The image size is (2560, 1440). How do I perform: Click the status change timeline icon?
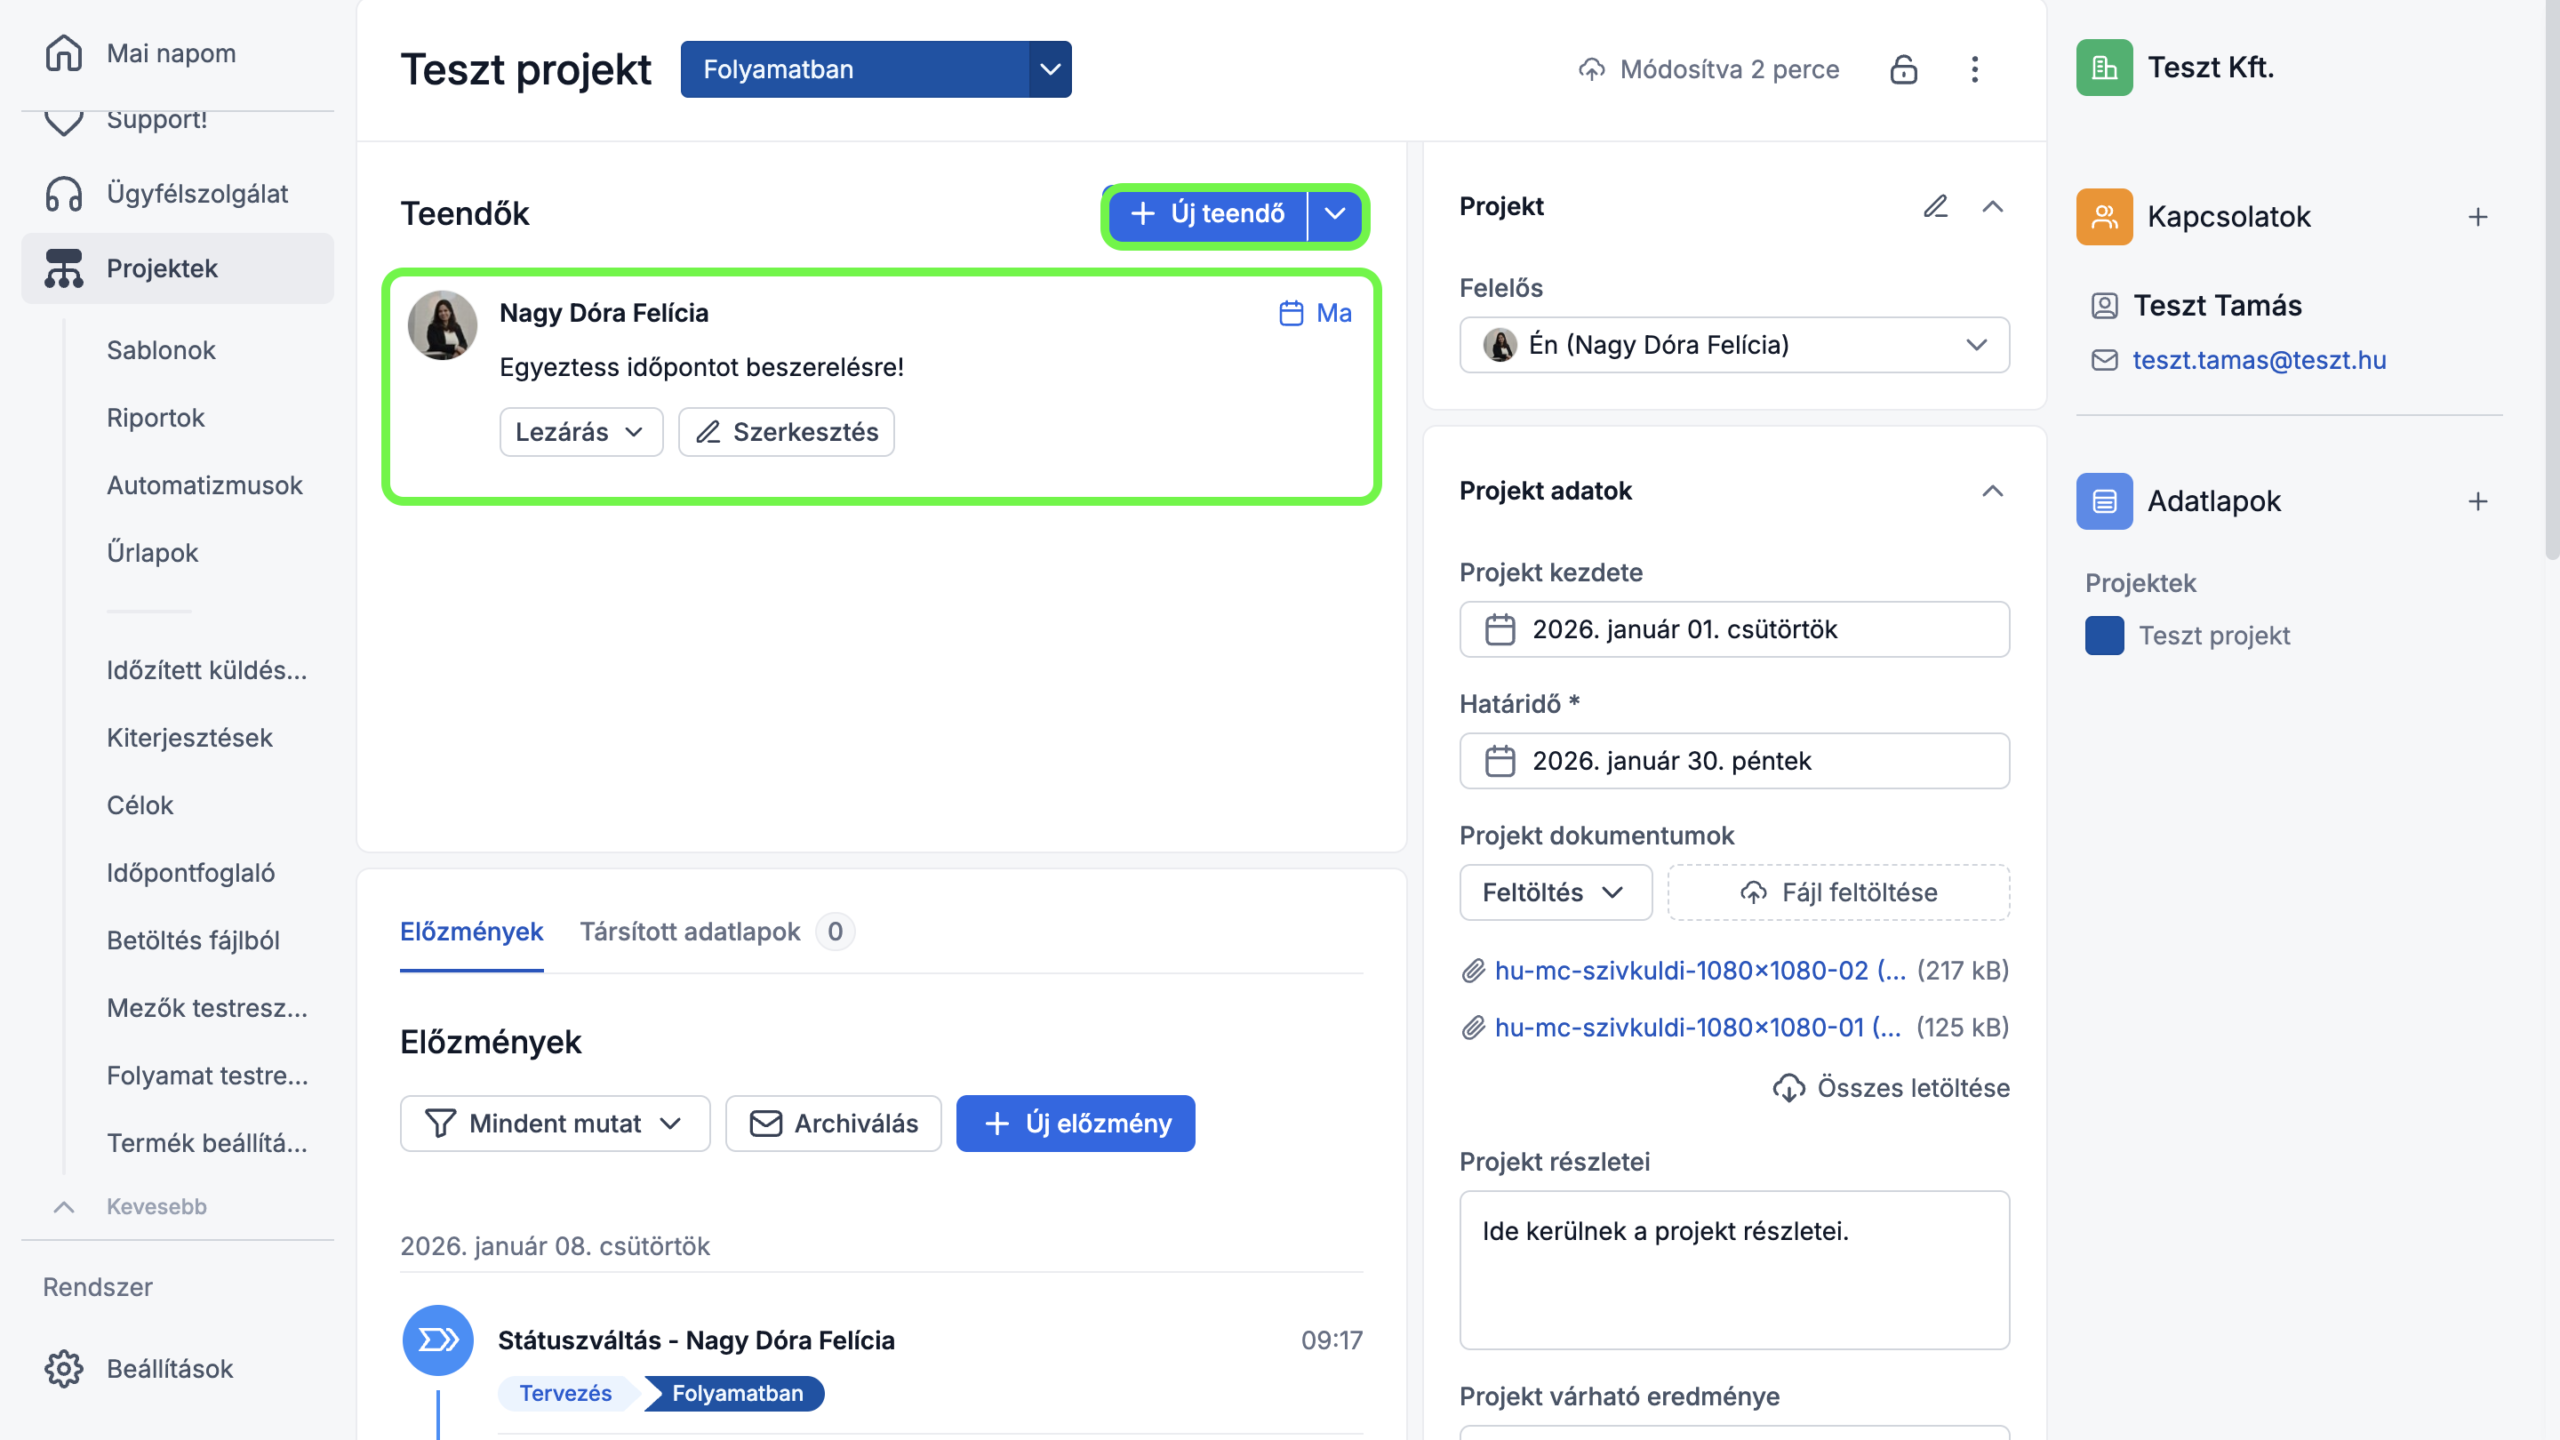[x=437, y=1340]
